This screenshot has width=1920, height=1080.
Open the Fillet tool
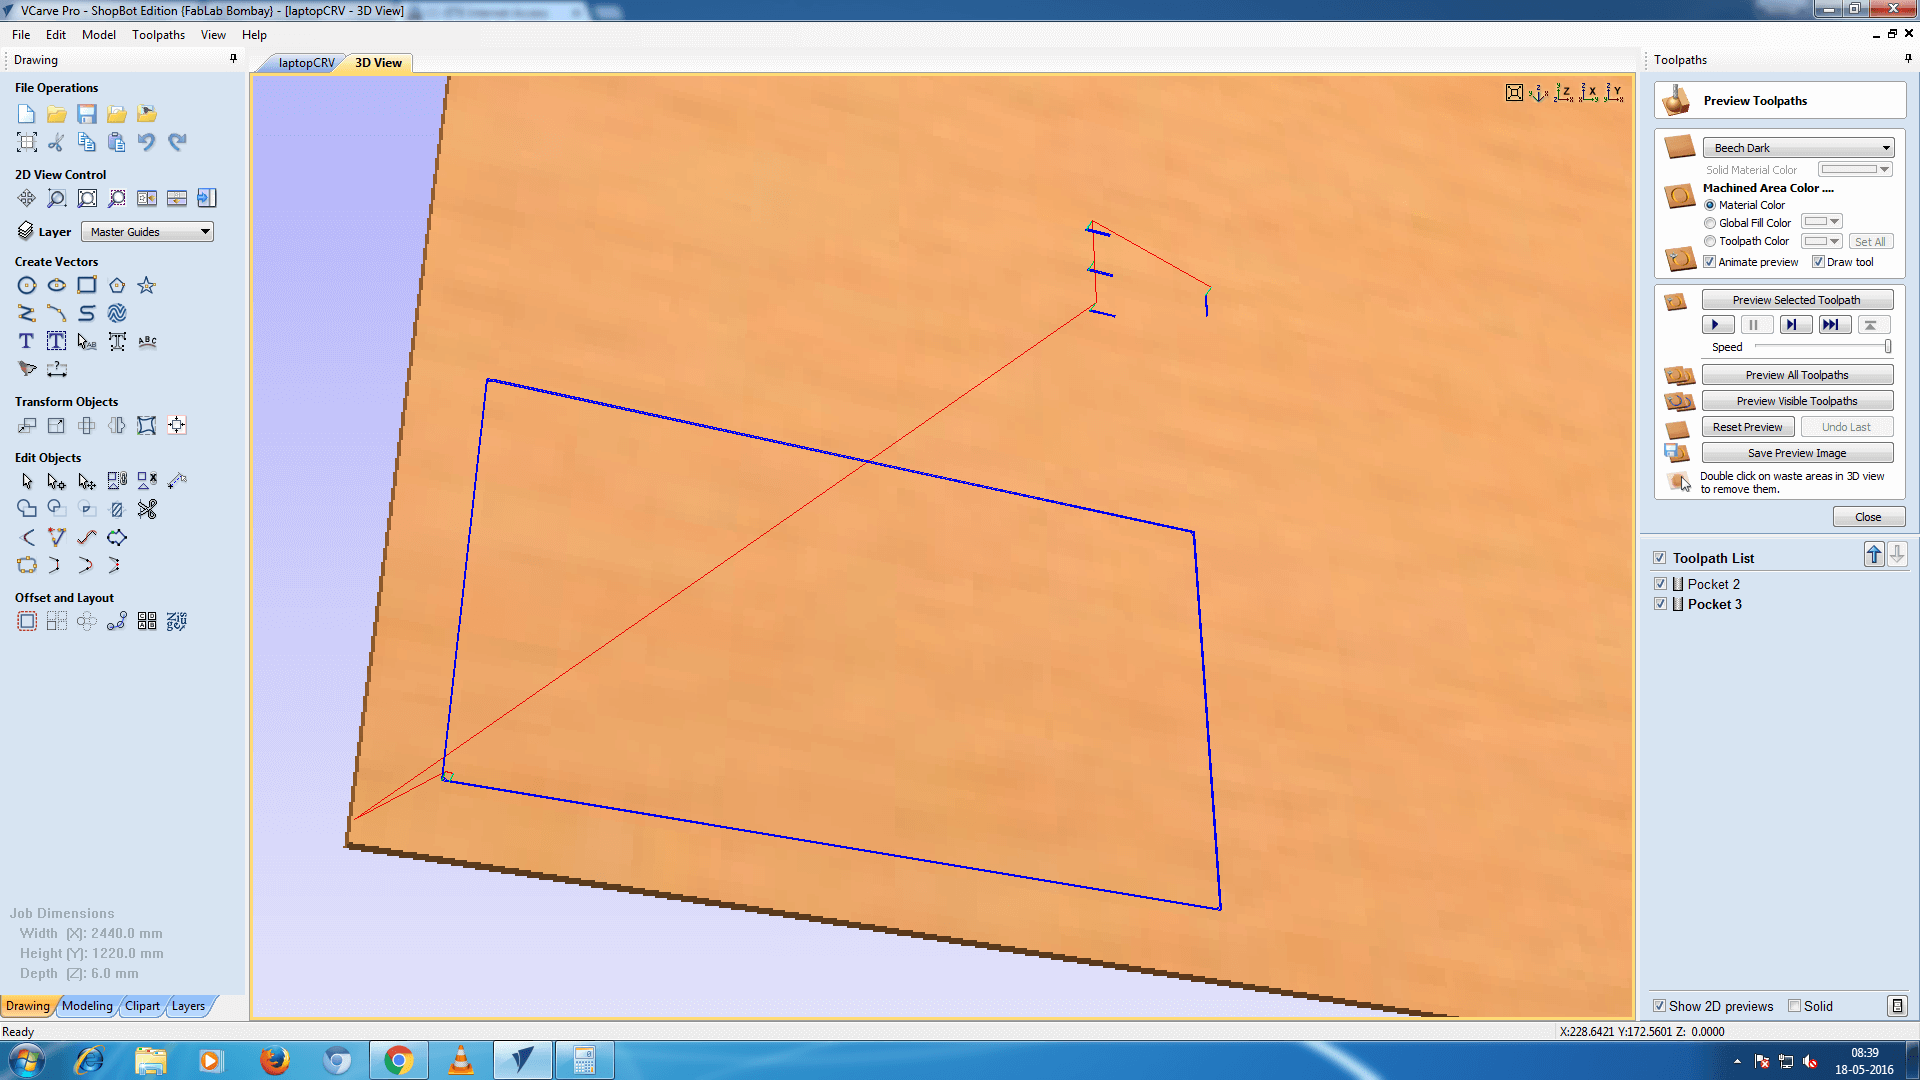(x=27, y=537)
